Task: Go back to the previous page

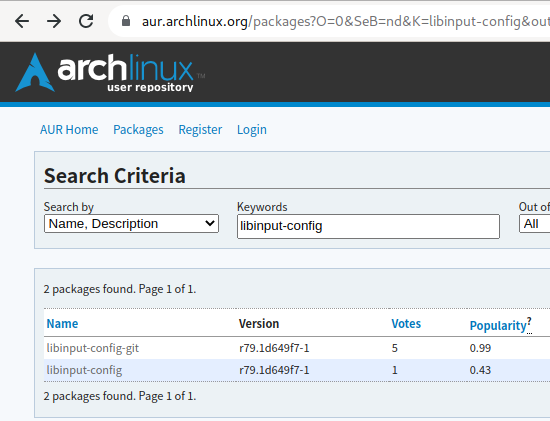Action: pos(22,21)
